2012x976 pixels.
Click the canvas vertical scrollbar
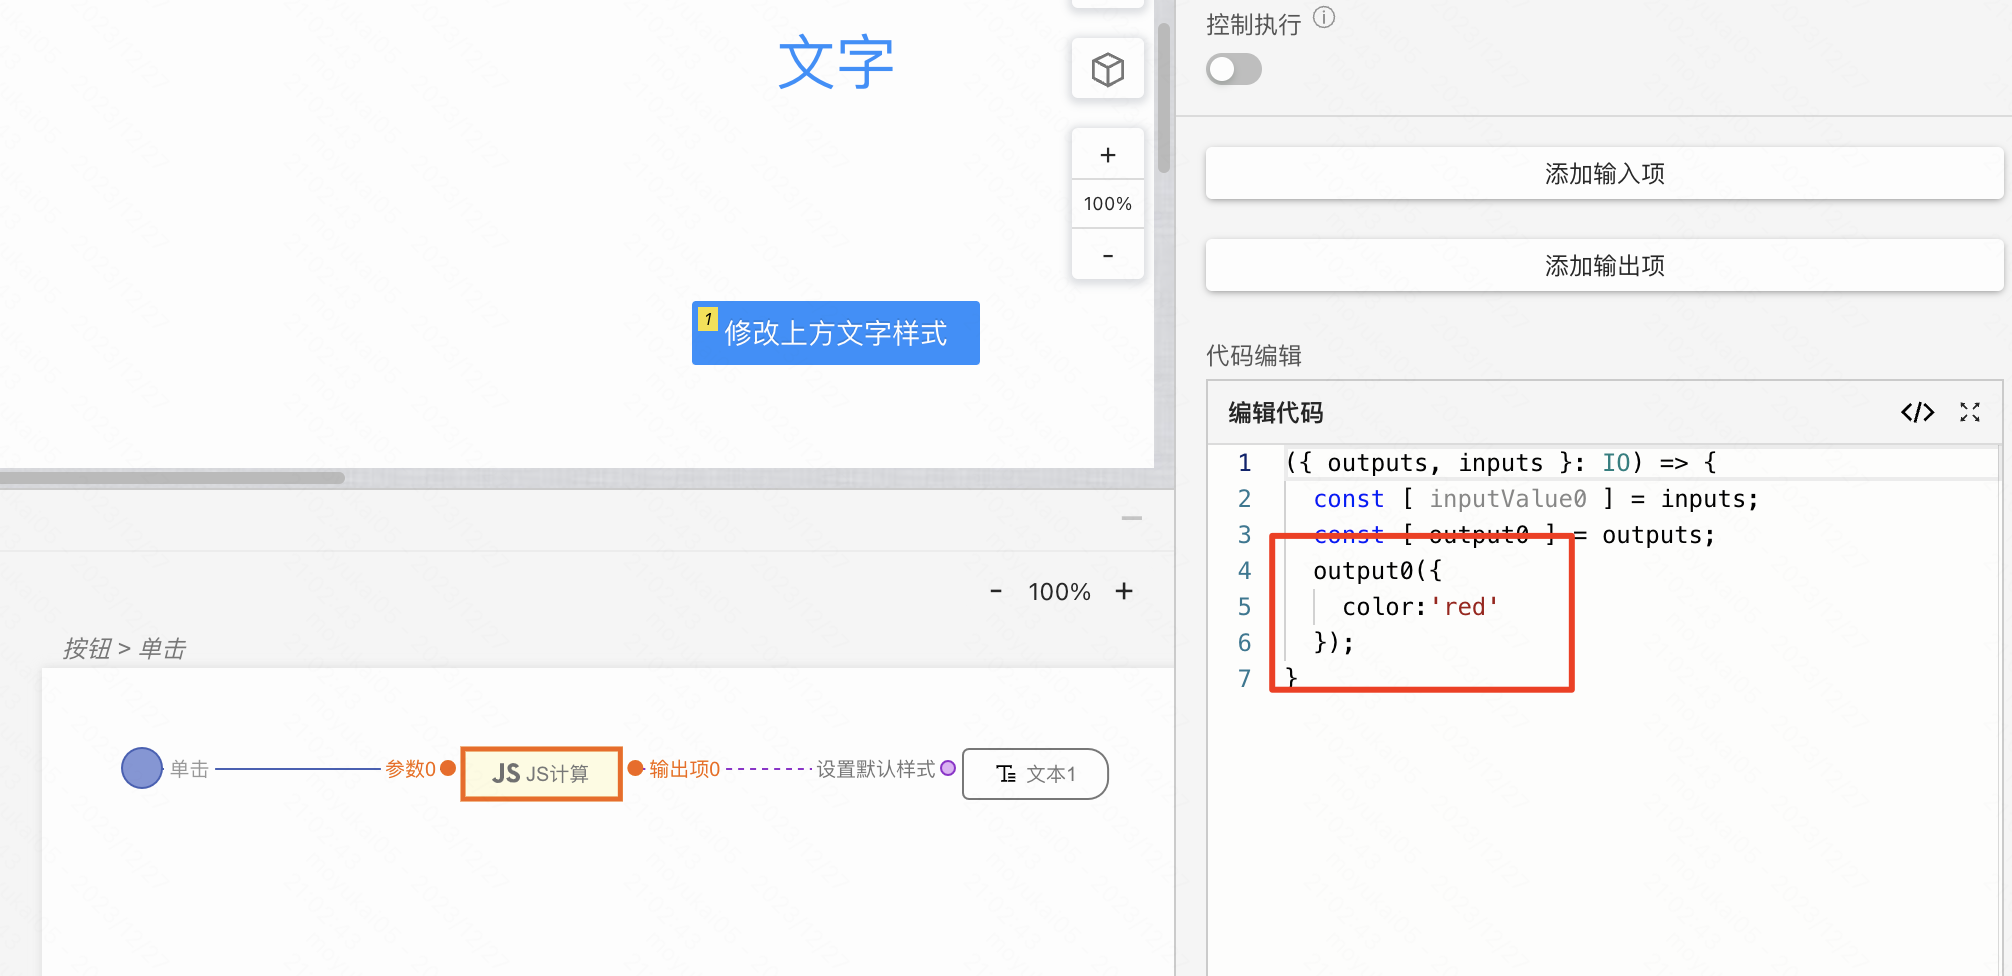(1164, 97)
